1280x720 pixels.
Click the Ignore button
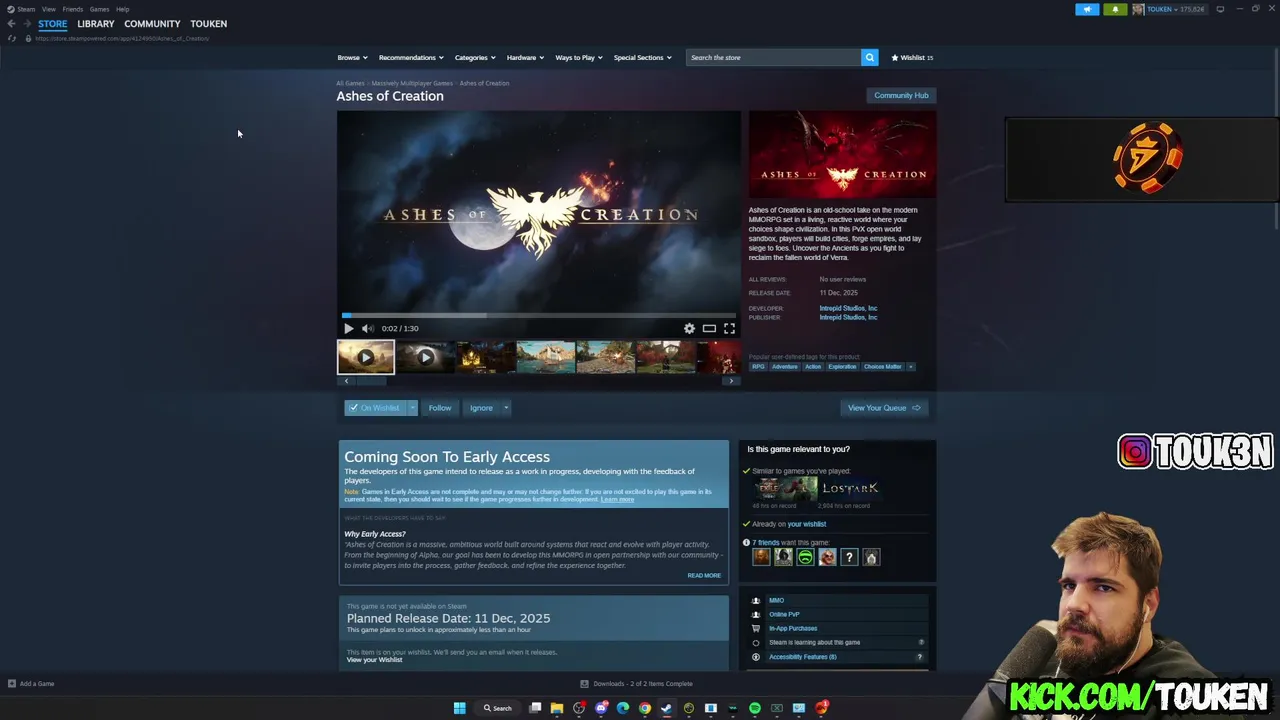[481, 408]
